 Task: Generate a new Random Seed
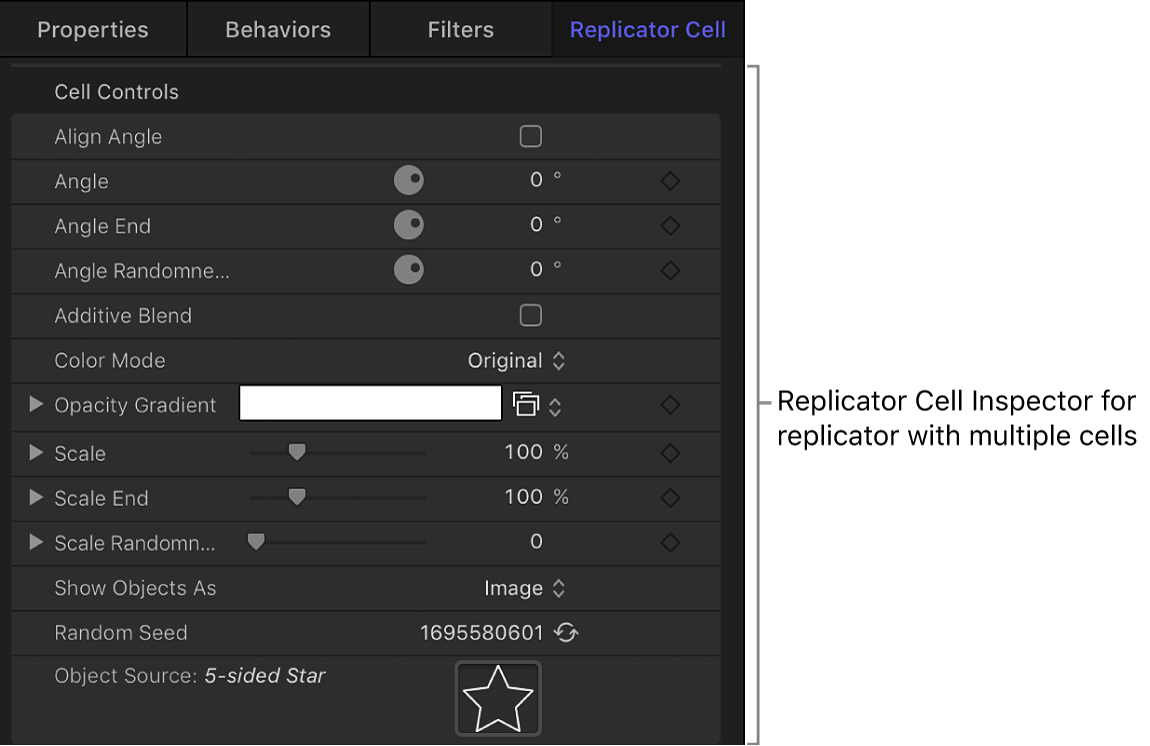point(566,633)
